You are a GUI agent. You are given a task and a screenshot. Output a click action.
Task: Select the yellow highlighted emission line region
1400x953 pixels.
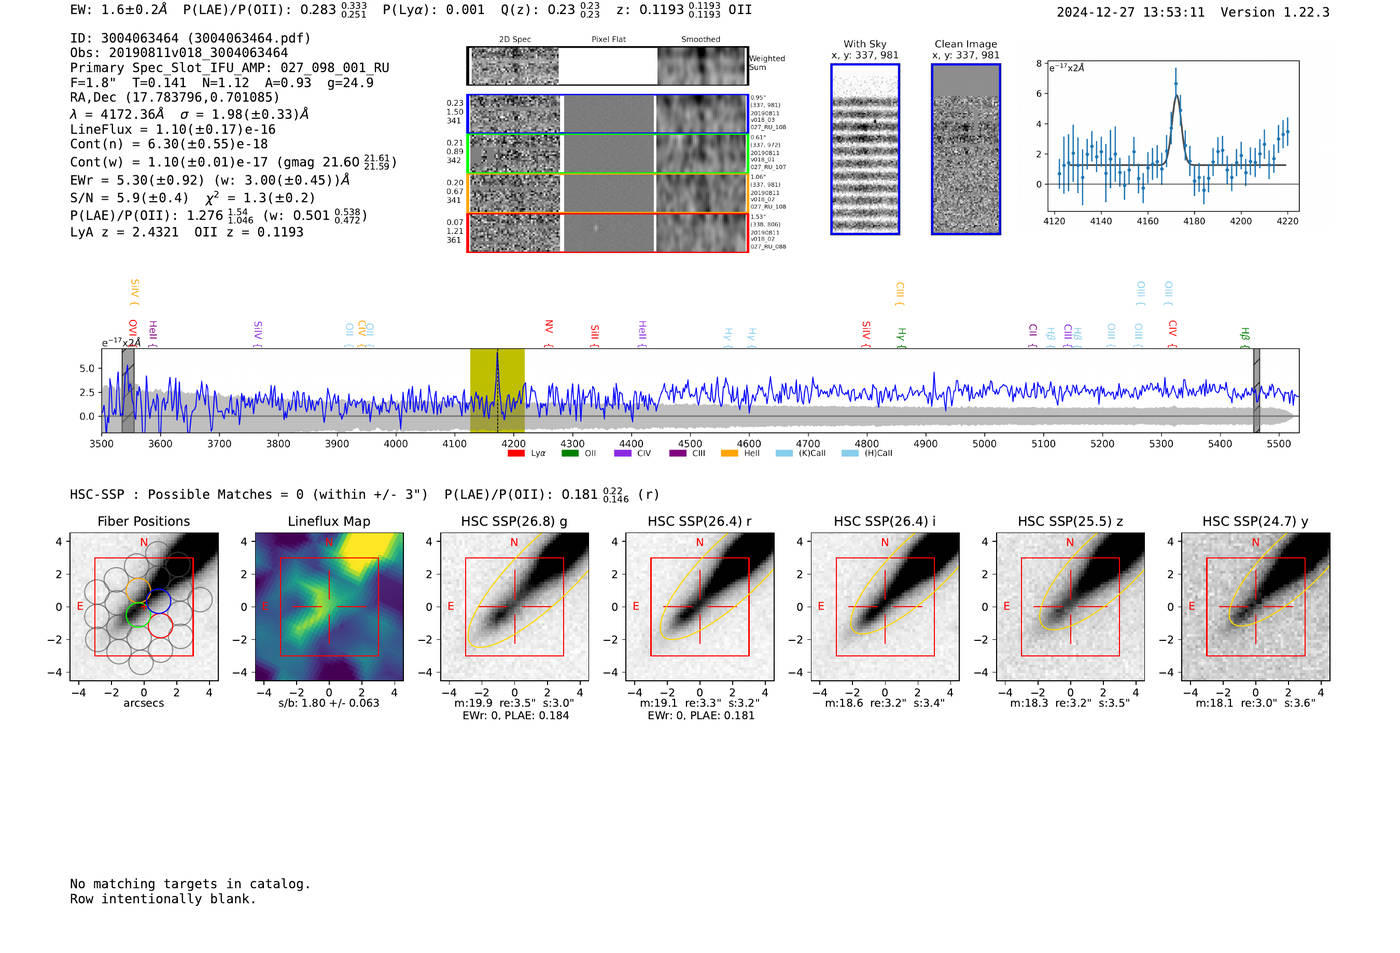pyautogui.click(x=497, y=390)
